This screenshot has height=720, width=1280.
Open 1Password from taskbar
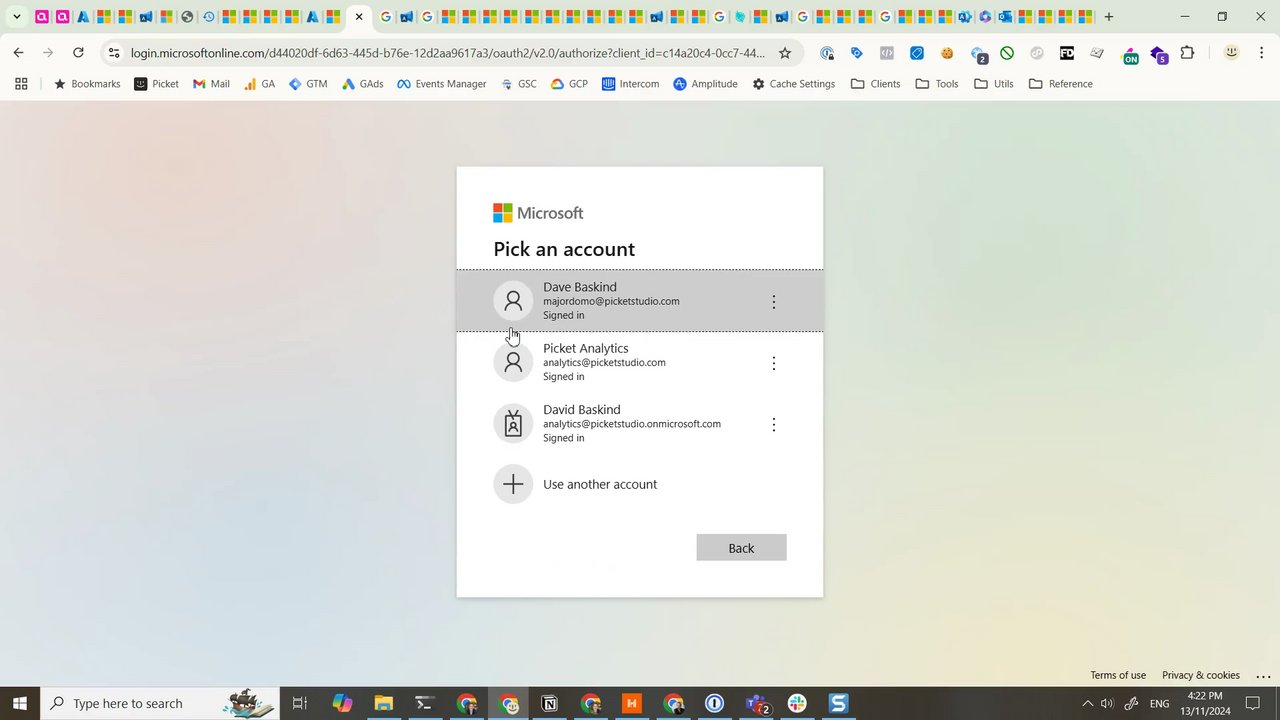(x=714, y=703)
